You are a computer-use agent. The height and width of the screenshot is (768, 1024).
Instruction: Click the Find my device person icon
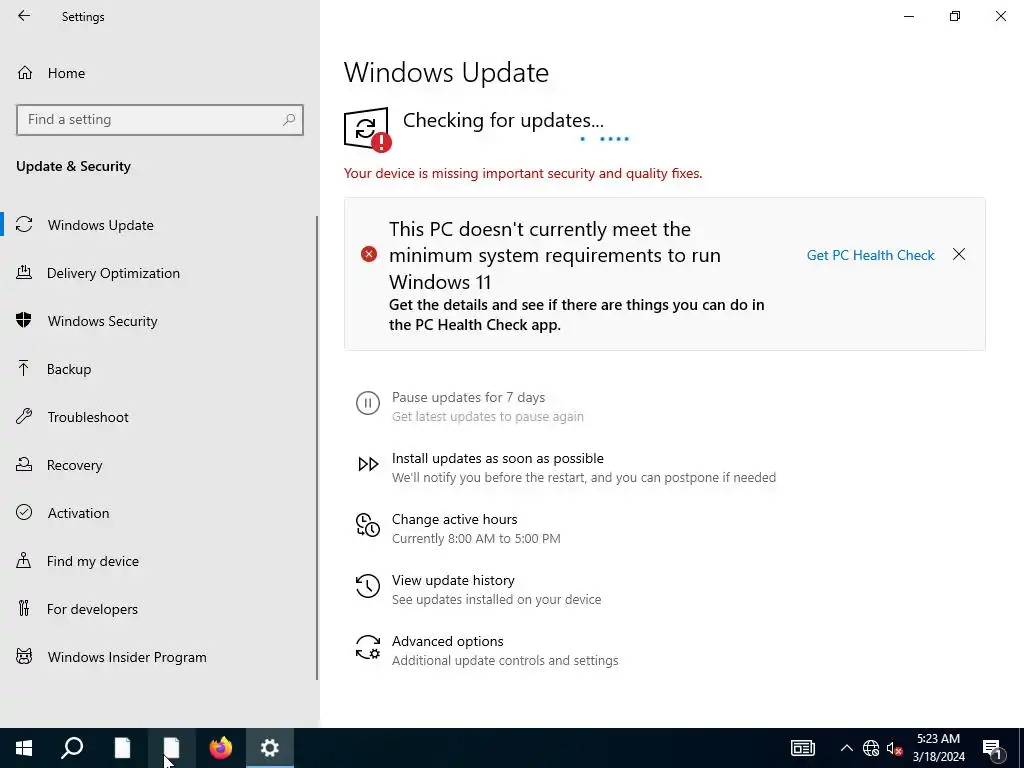(24, 560)
